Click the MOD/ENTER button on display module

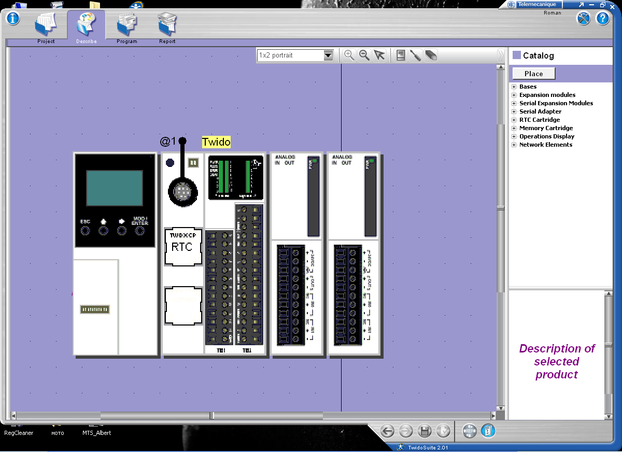pos(140,230)
